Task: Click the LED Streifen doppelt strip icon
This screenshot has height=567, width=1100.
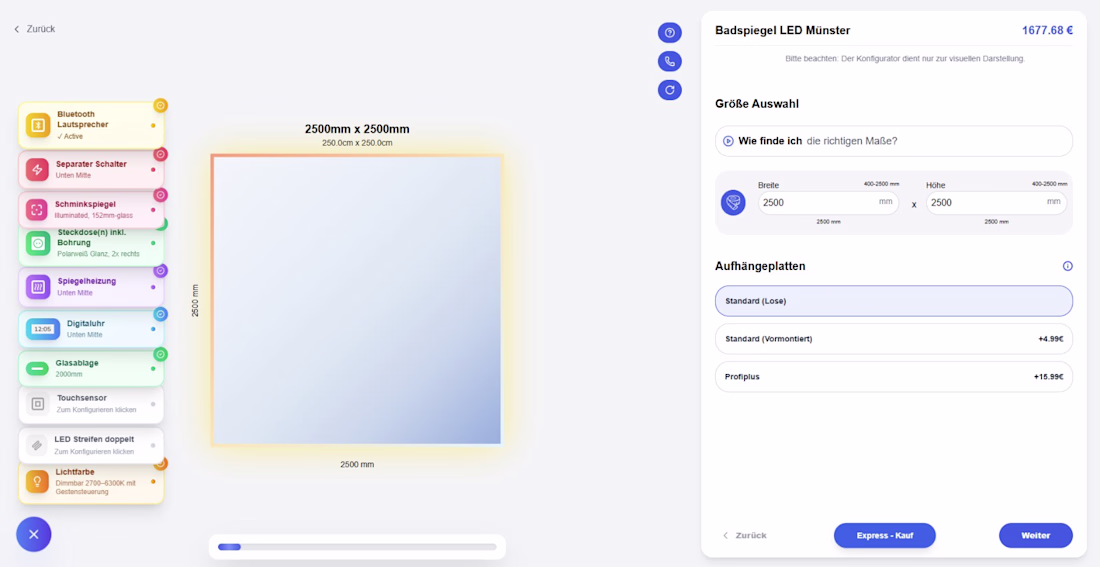Action: click(x=36, y=445)
